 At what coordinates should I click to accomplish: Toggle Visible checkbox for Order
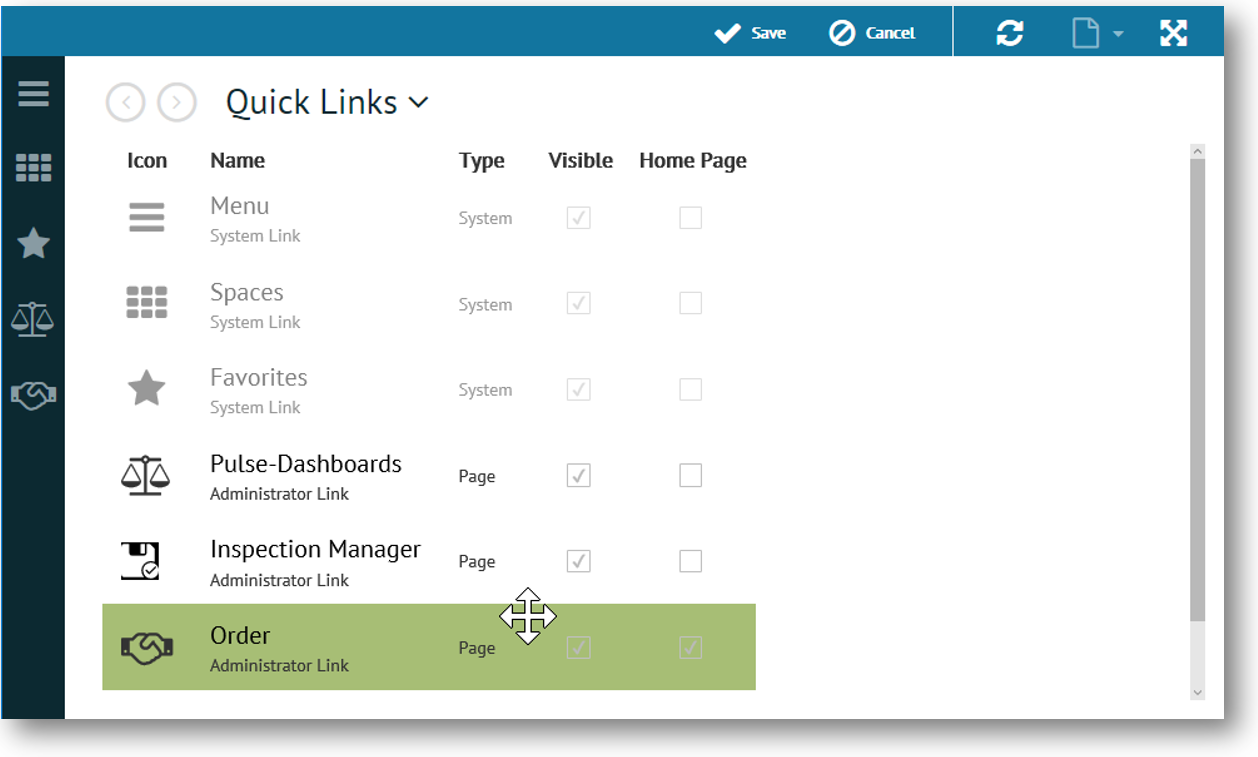coord(578,648)
